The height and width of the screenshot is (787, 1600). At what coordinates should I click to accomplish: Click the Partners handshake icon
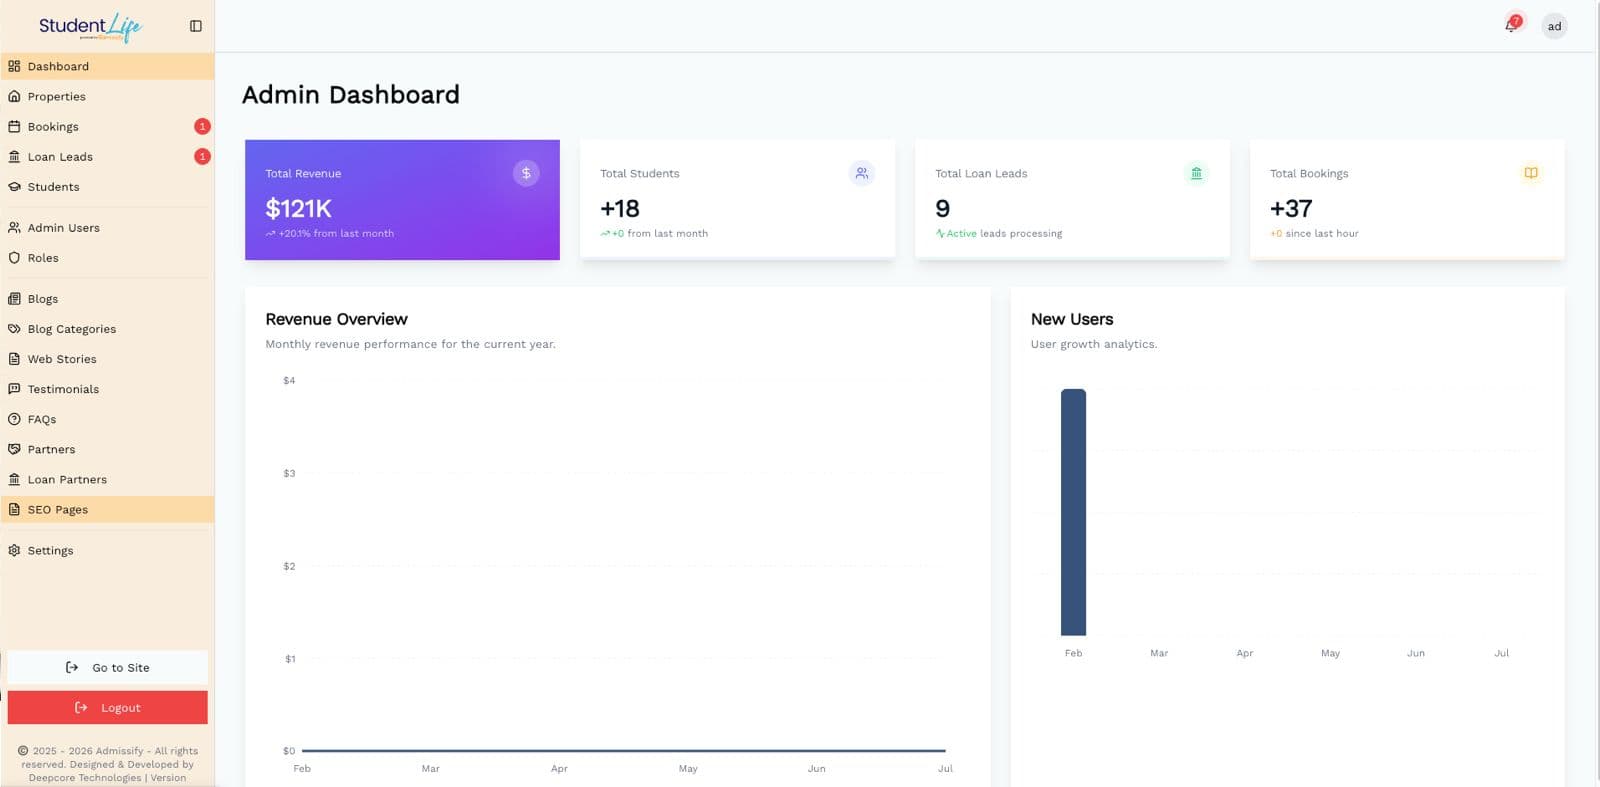(14, 449)
